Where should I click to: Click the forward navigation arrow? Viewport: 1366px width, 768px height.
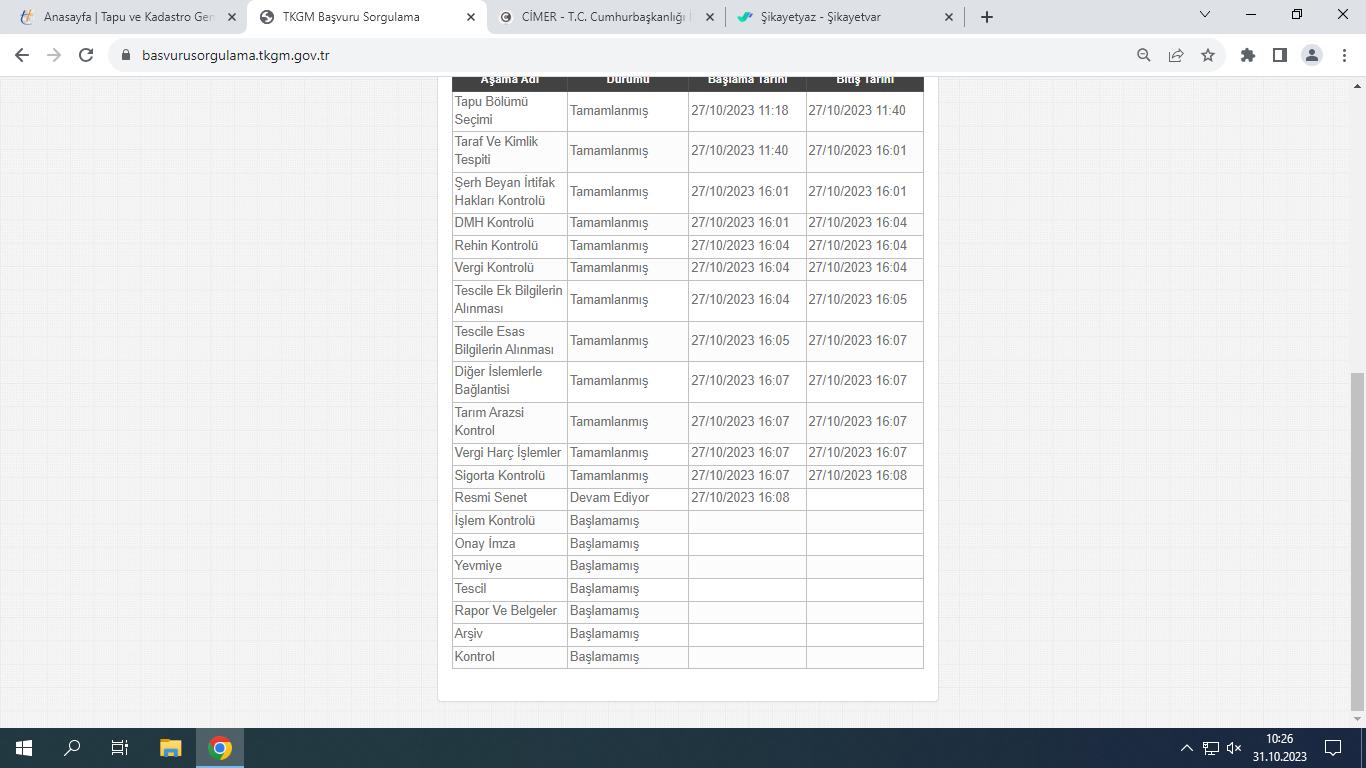(54, 55)
